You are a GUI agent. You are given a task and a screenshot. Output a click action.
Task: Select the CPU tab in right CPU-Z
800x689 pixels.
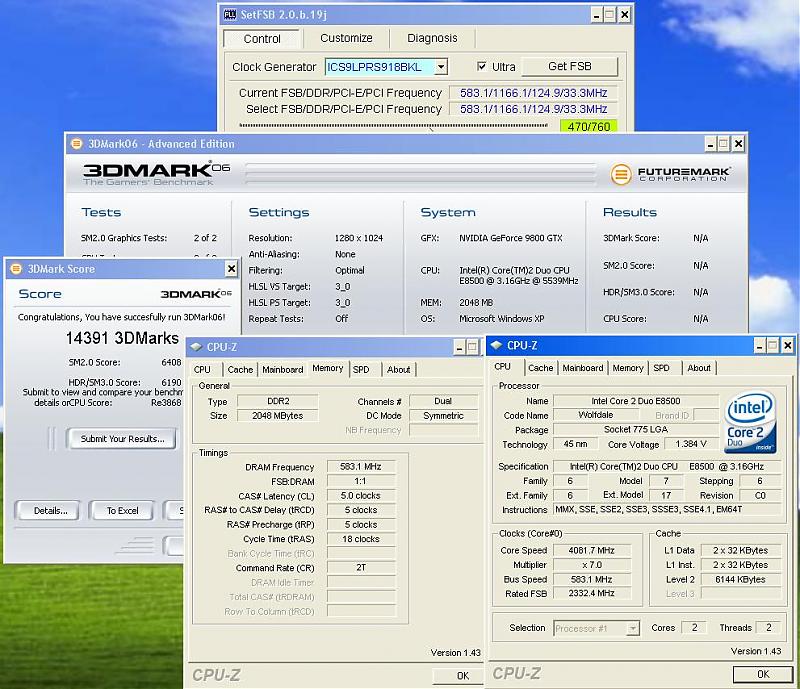(x=503, y=367)
